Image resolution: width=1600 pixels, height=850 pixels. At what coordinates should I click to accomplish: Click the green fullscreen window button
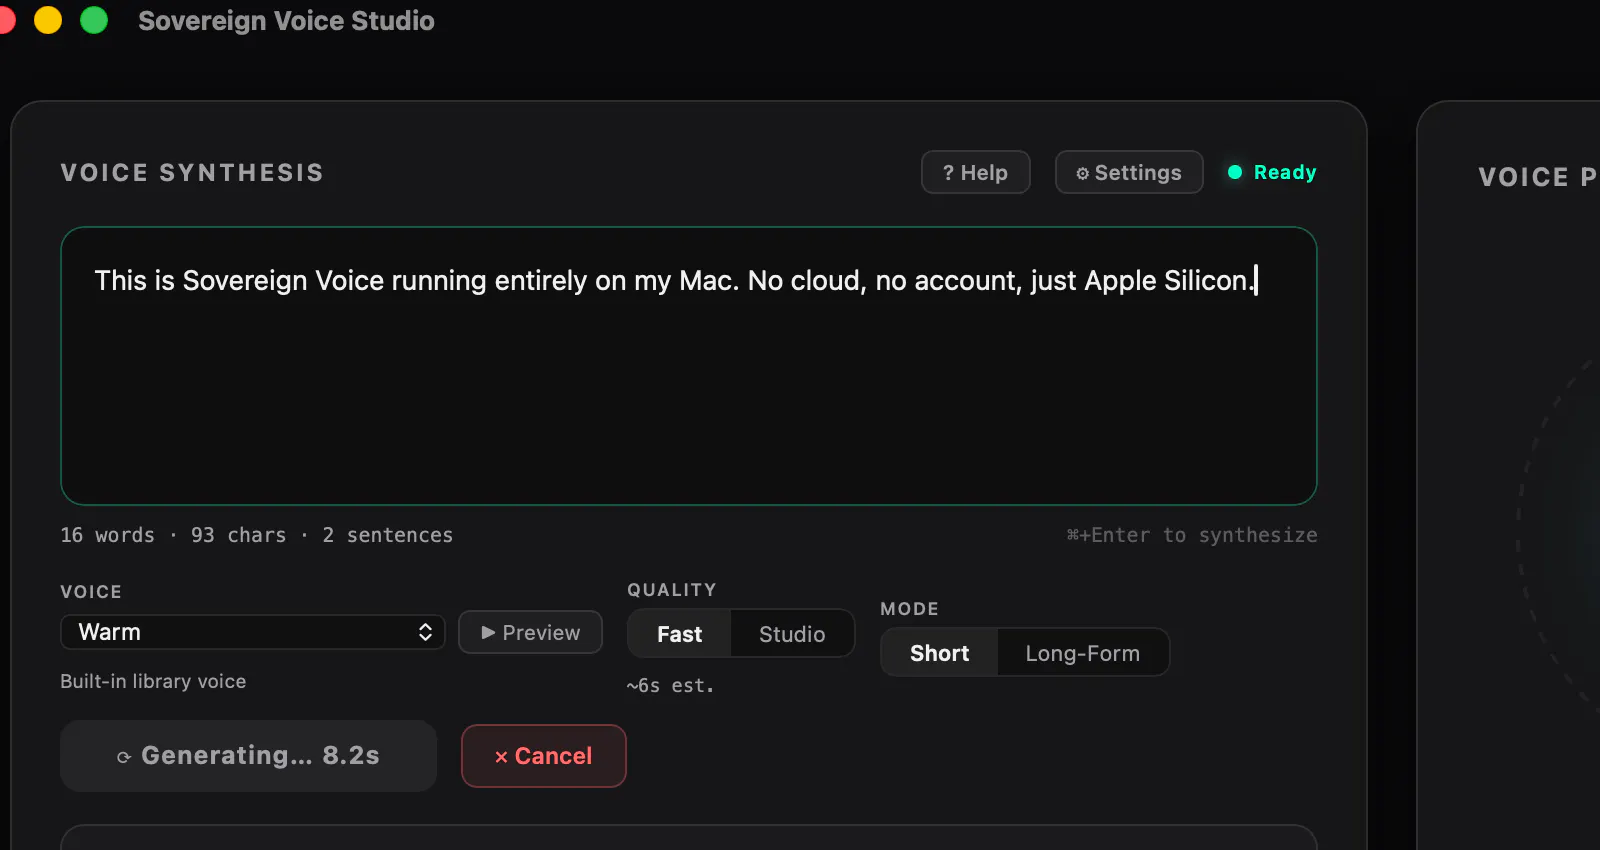(x=94, y=20)
